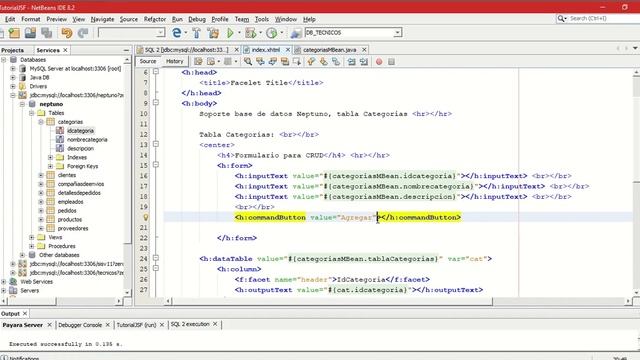This screenshot has height=360, width=640.
Task: Expand the Views folder
Action: [31, 237]
